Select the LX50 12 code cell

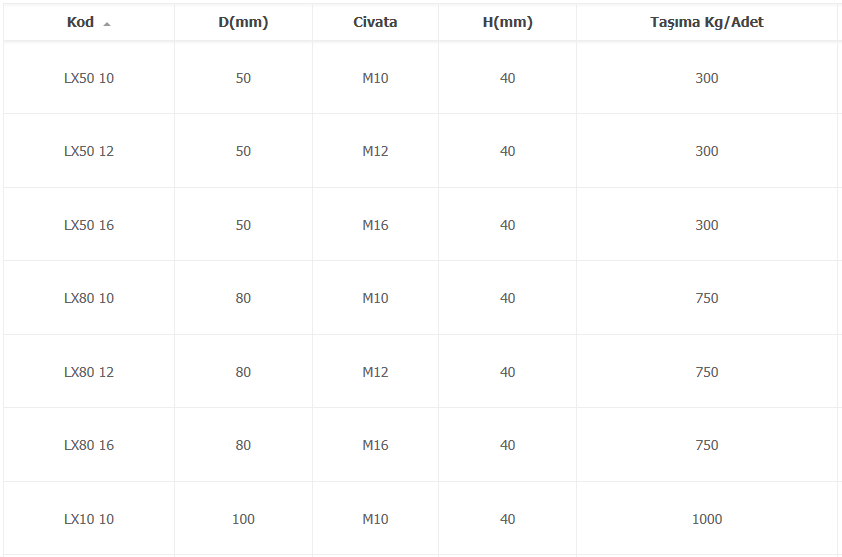[89, 151]
